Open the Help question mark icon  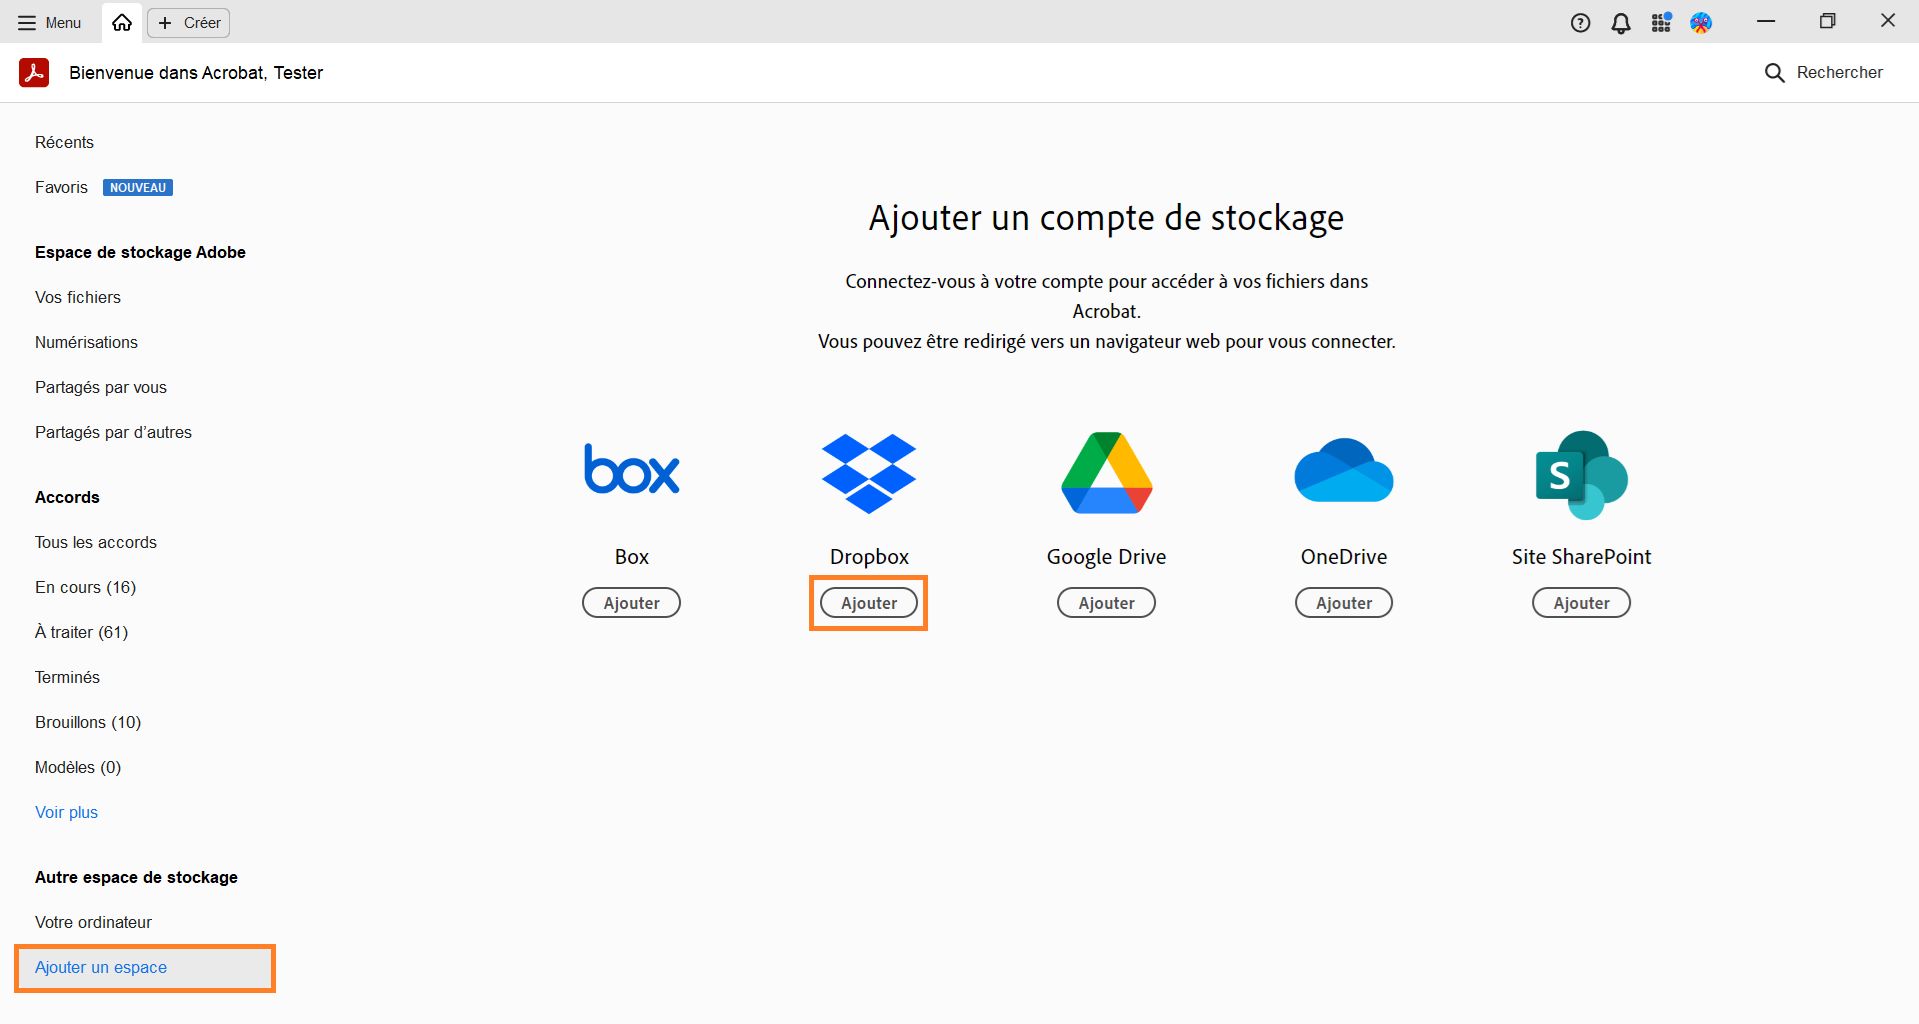tap(1580, 22)
